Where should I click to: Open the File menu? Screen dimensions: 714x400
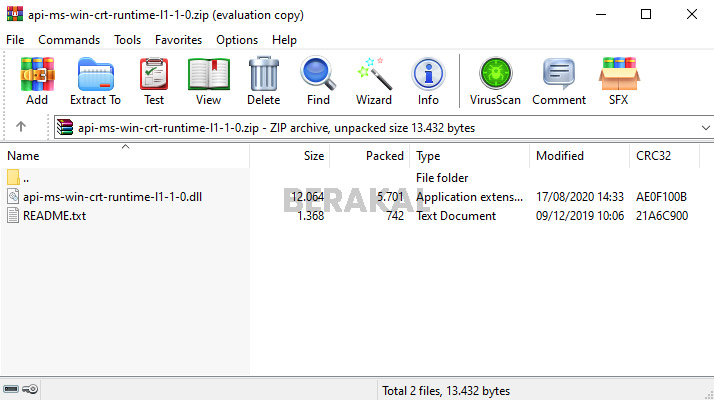pos(15,40)
